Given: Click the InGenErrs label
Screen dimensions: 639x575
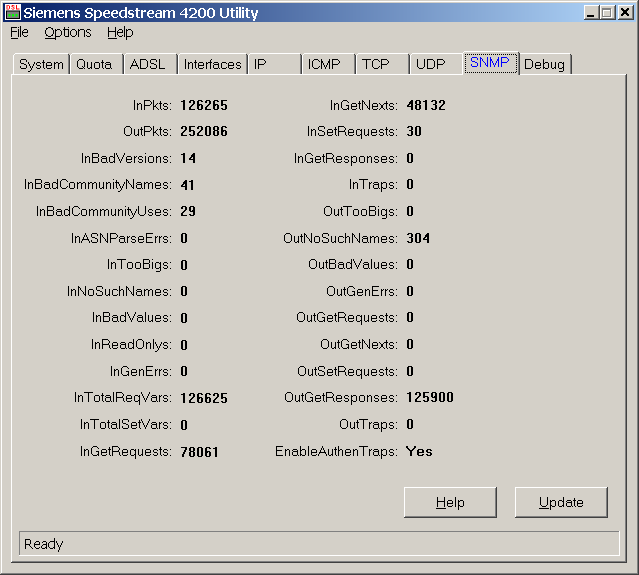Looking at the screenshot, I should pyautogui.click(x=141, y=371).
